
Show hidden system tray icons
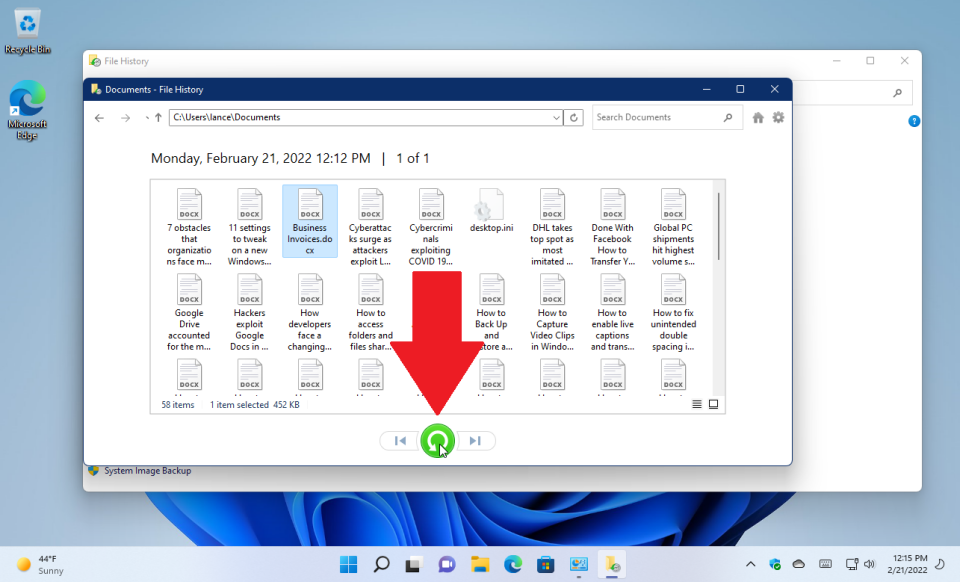point(751,564)
